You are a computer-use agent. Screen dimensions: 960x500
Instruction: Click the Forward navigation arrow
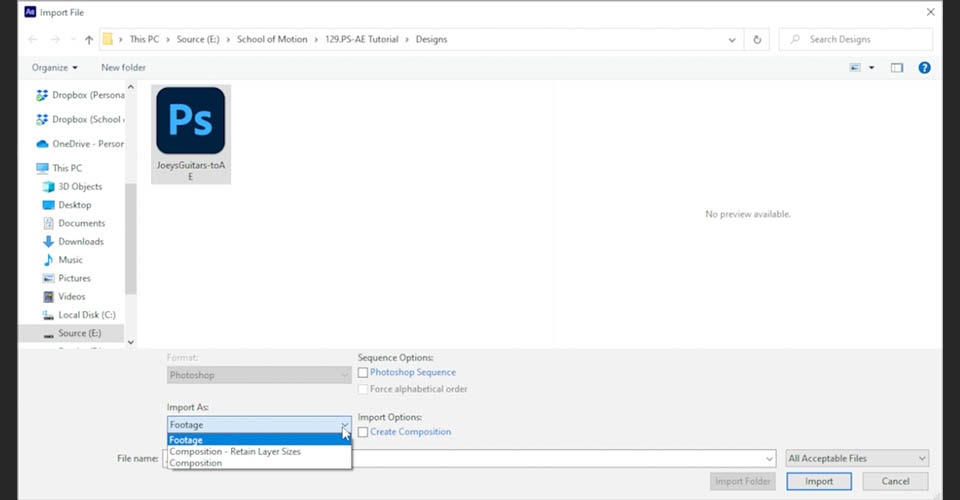click(55, 39)
